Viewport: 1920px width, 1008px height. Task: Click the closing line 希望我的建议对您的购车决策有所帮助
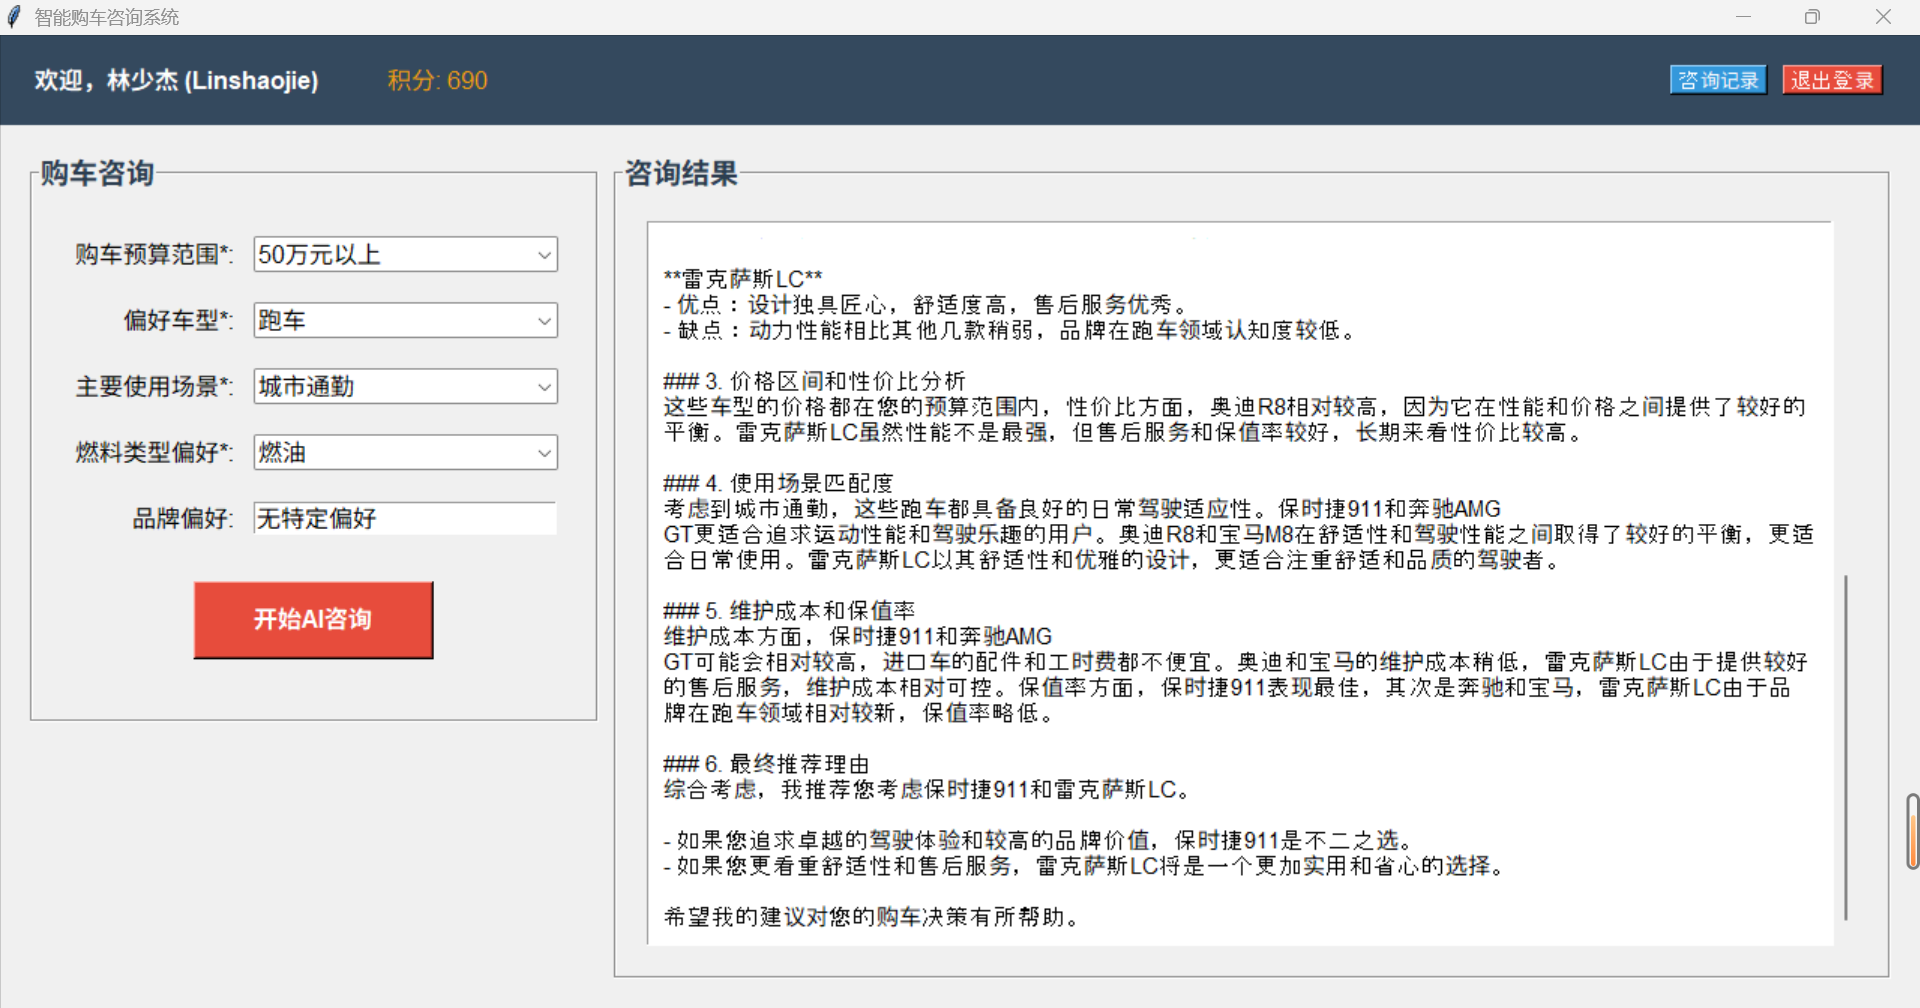pos(871,916)
